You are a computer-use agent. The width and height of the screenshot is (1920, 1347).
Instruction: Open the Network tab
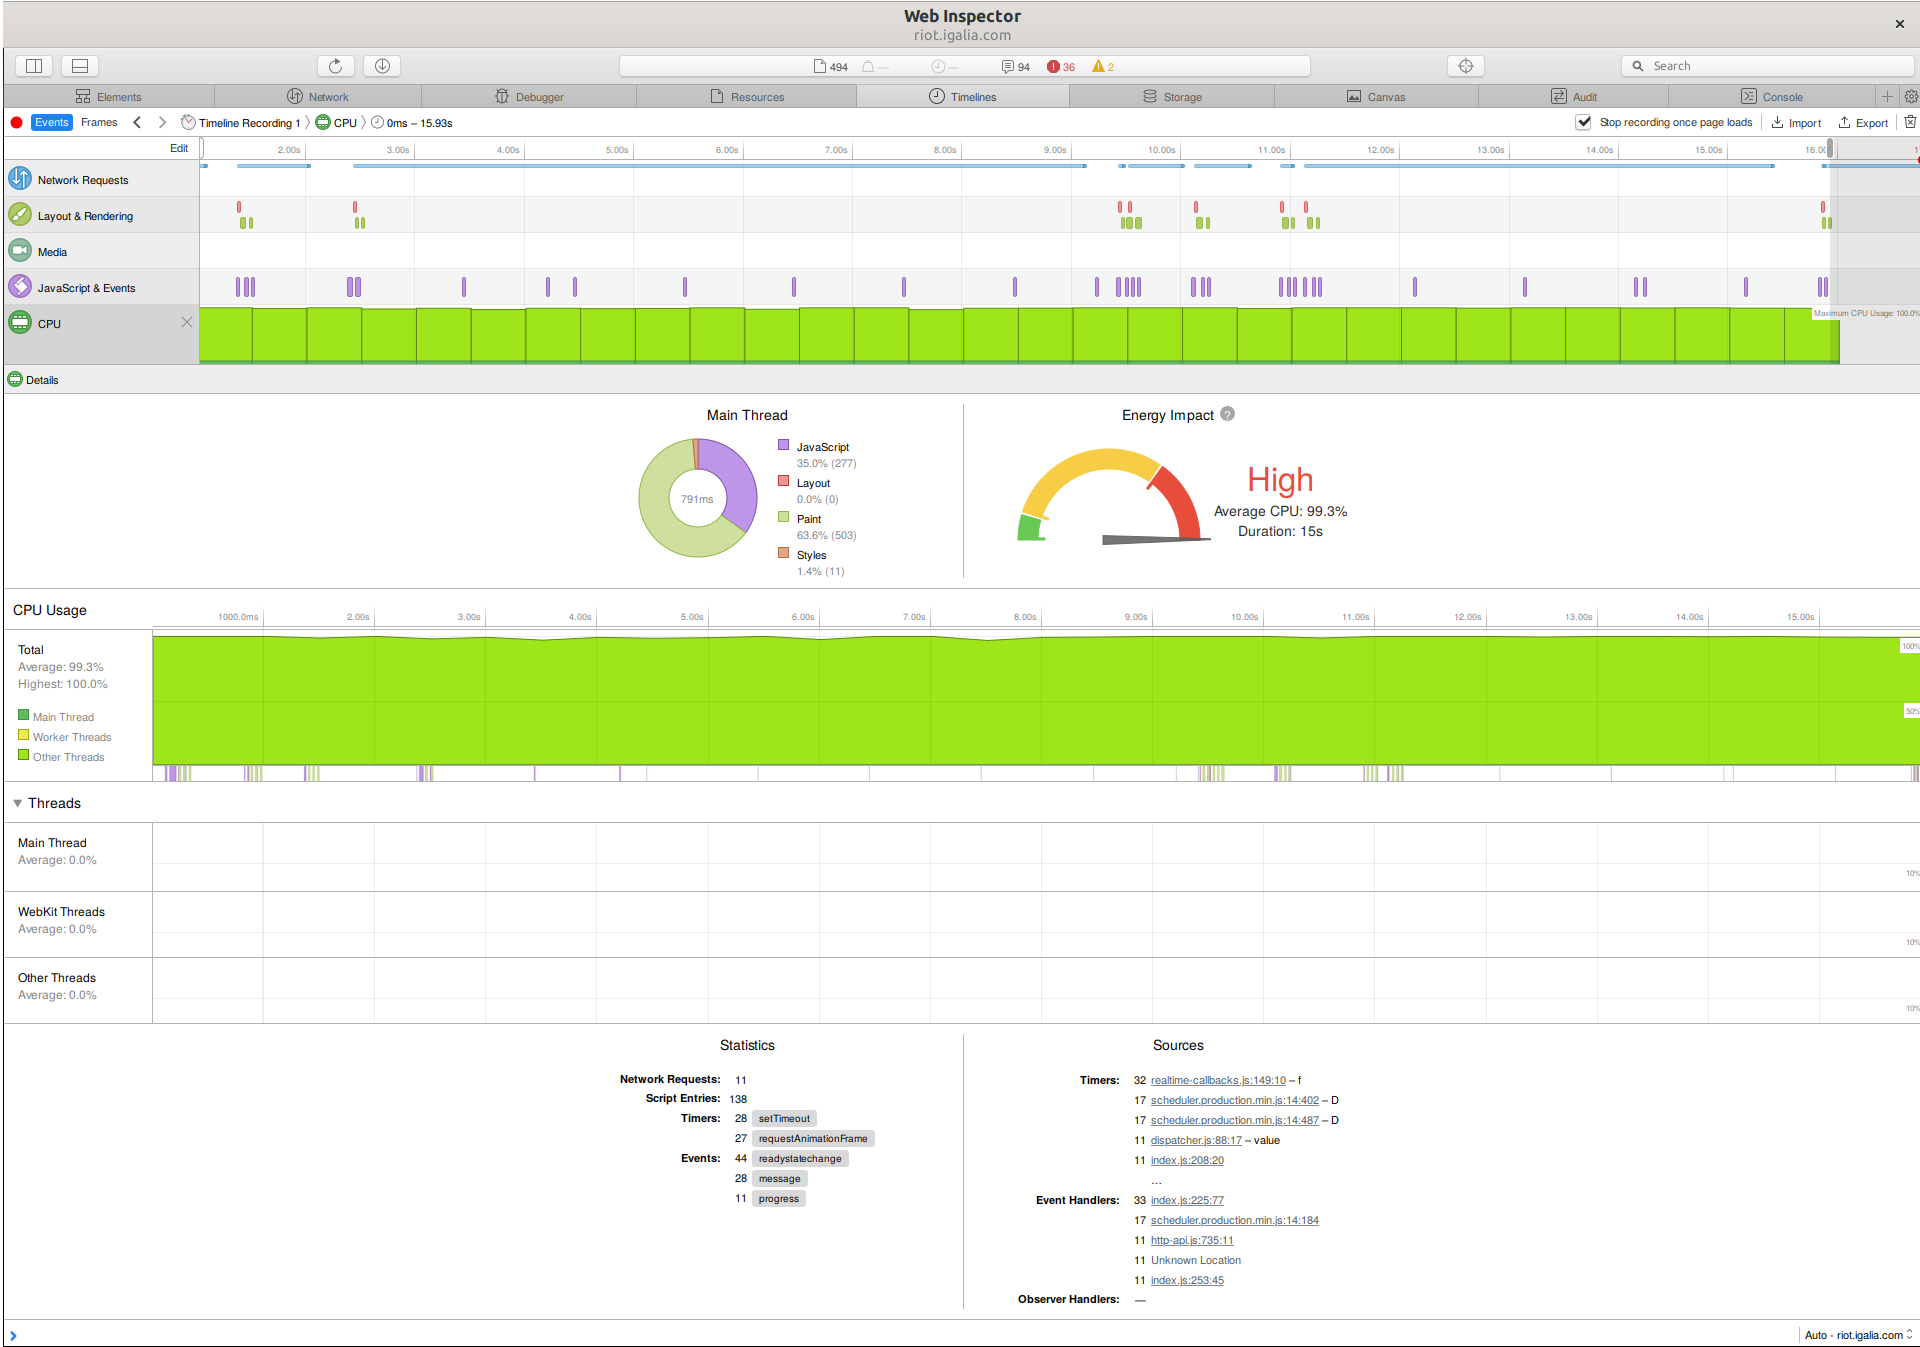tap(318, 97)
